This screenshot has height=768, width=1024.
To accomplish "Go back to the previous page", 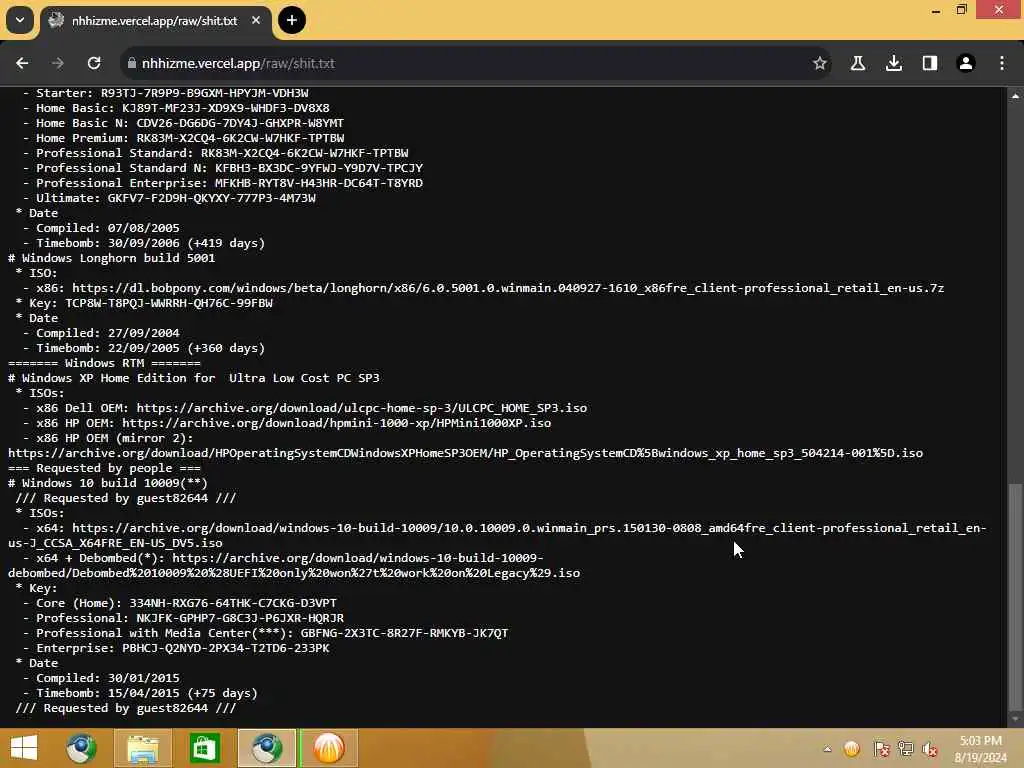I will pos(22,63).
